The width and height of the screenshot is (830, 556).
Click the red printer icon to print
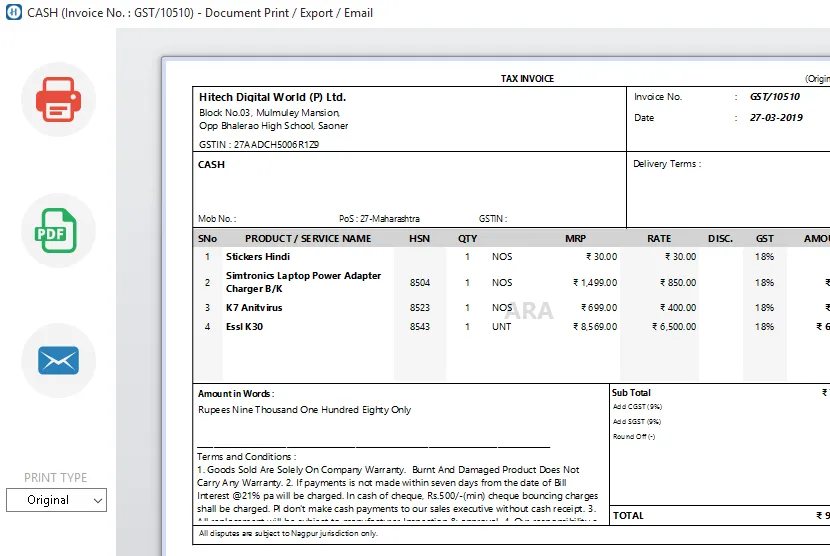[58, 100]
